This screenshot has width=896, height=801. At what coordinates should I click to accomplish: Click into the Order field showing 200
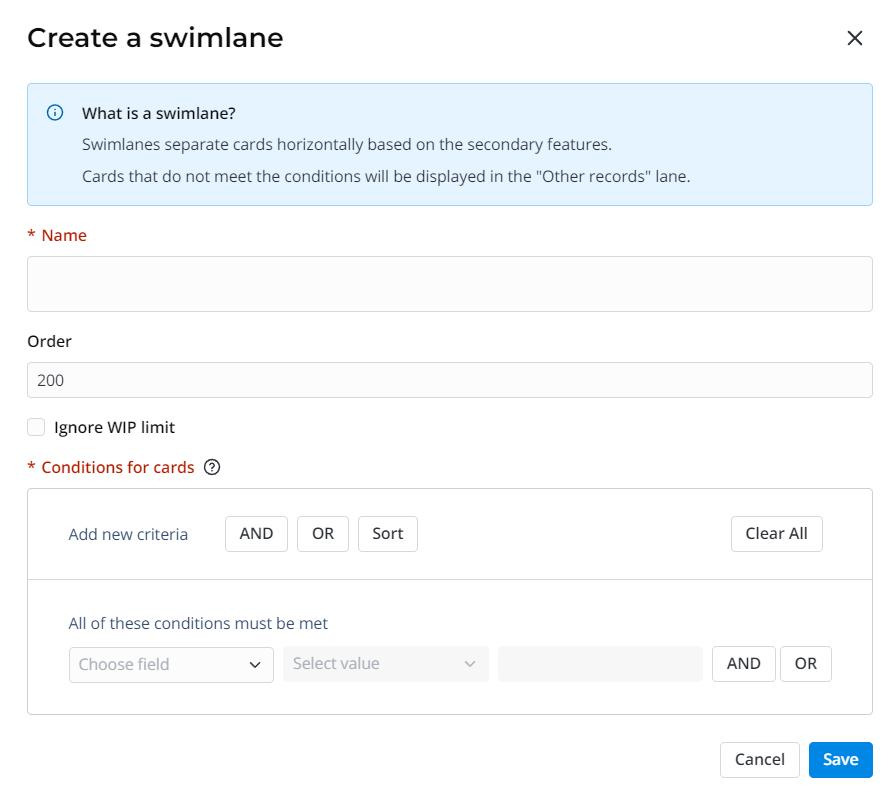tap(449, 380)
